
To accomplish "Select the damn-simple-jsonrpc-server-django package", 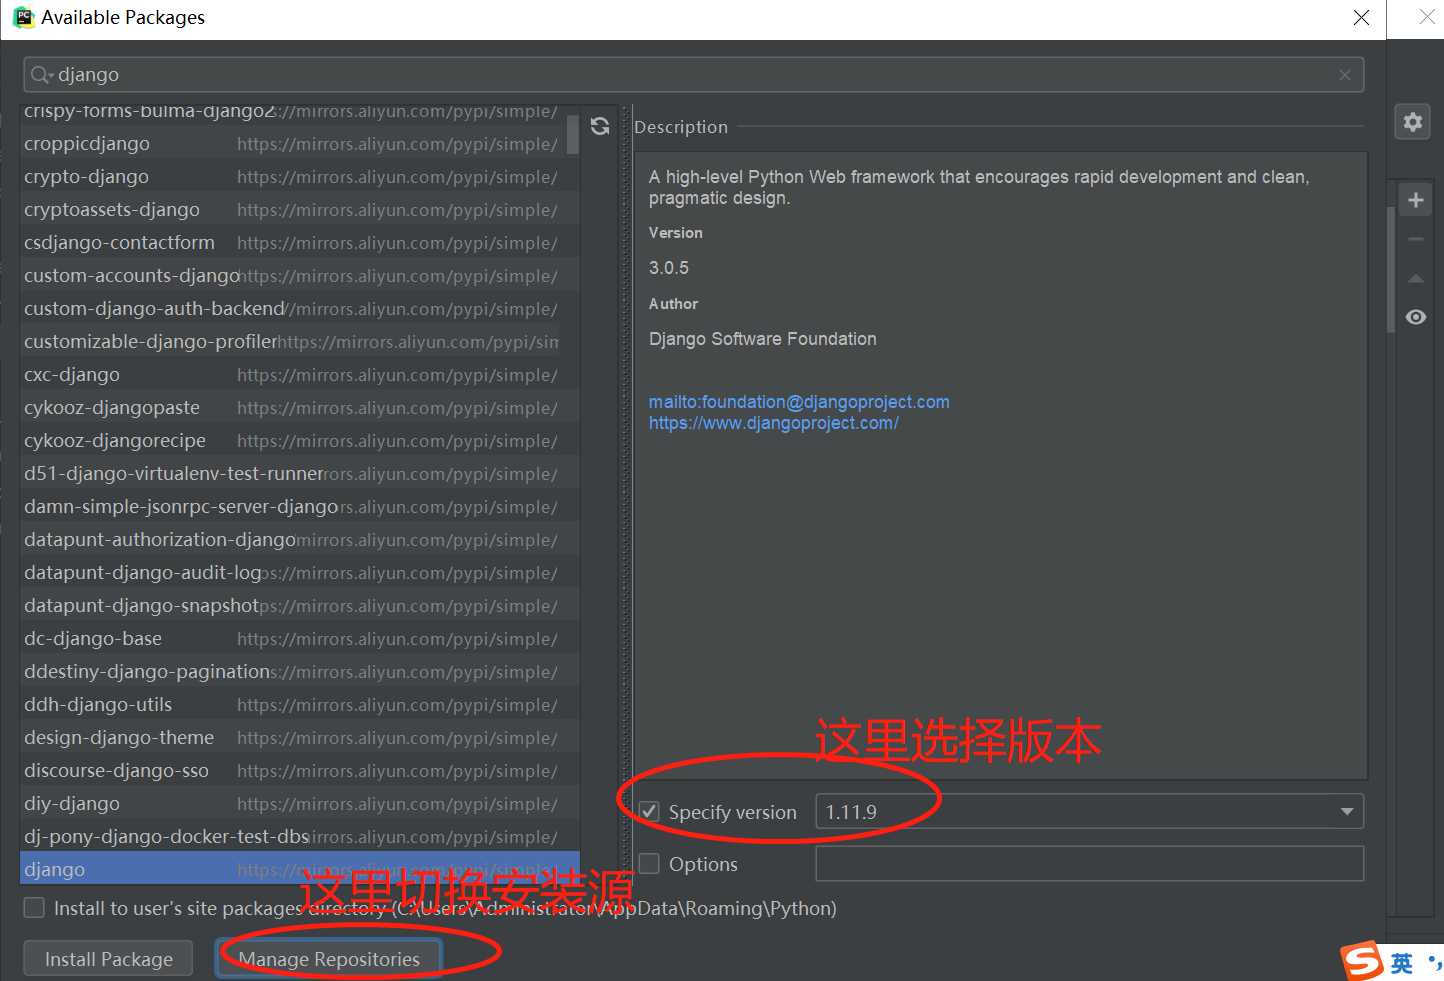I will (x=300, y=506).
